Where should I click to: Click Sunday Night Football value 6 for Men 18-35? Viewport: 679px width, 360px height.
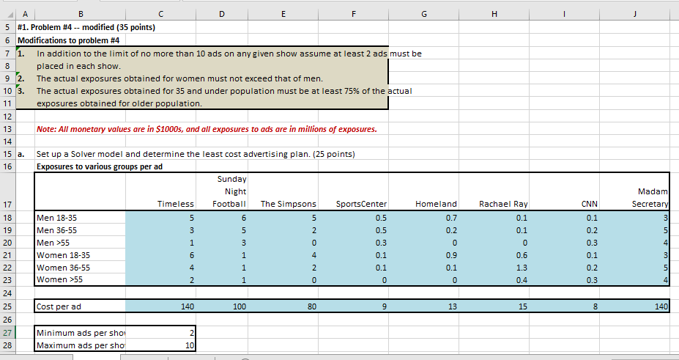pyautogui.click(x=222, y=218)
